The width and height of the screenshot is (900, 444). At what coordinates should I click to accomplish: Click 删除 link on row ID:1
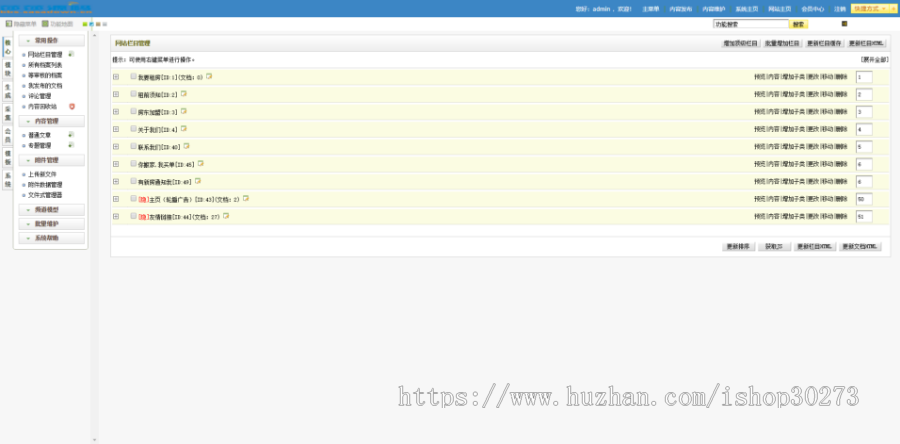point(841,76)
